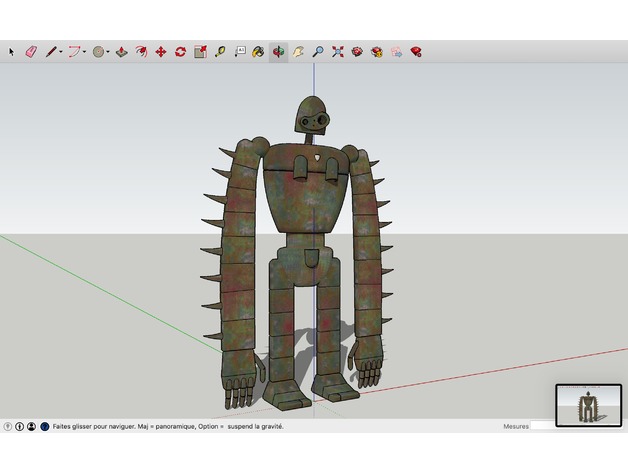Open the Instructor help question icon
Image resolution: width=628 pixels, height=472 pixels.
tap(45, 426)
